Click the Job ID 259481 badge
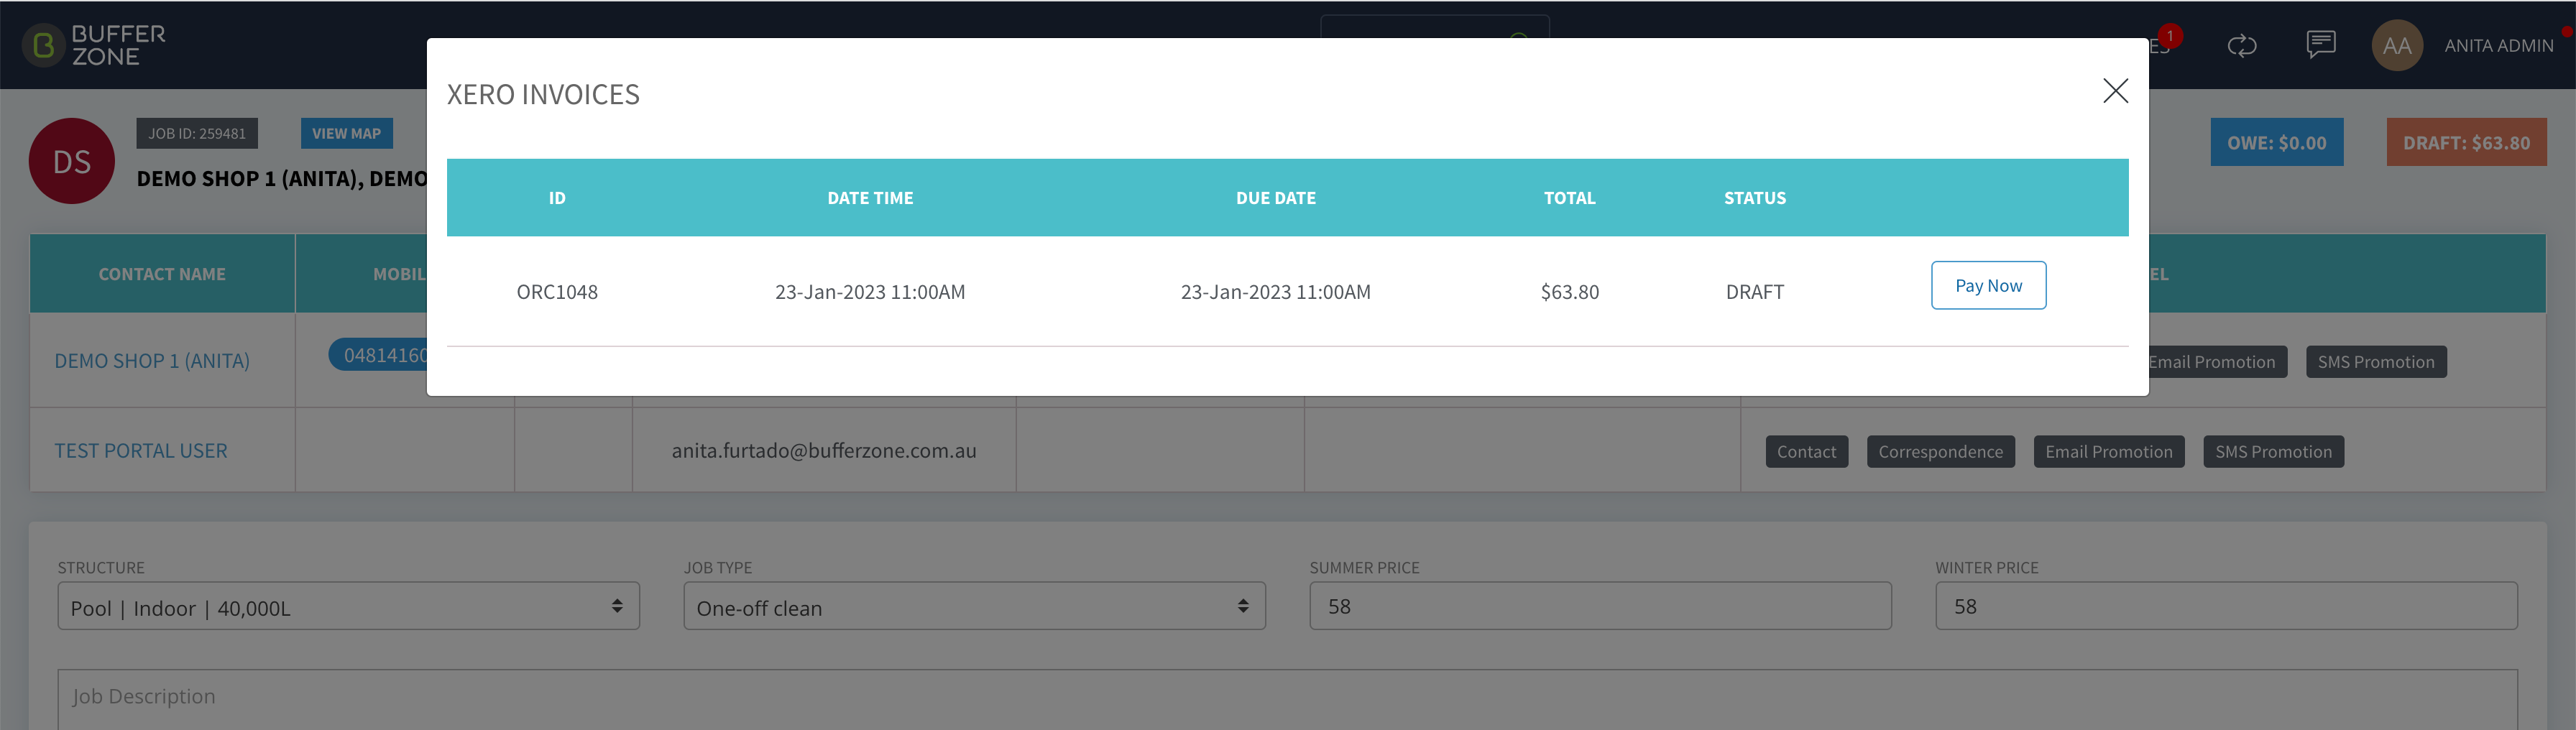2576x730 pixels. (197, 133)
